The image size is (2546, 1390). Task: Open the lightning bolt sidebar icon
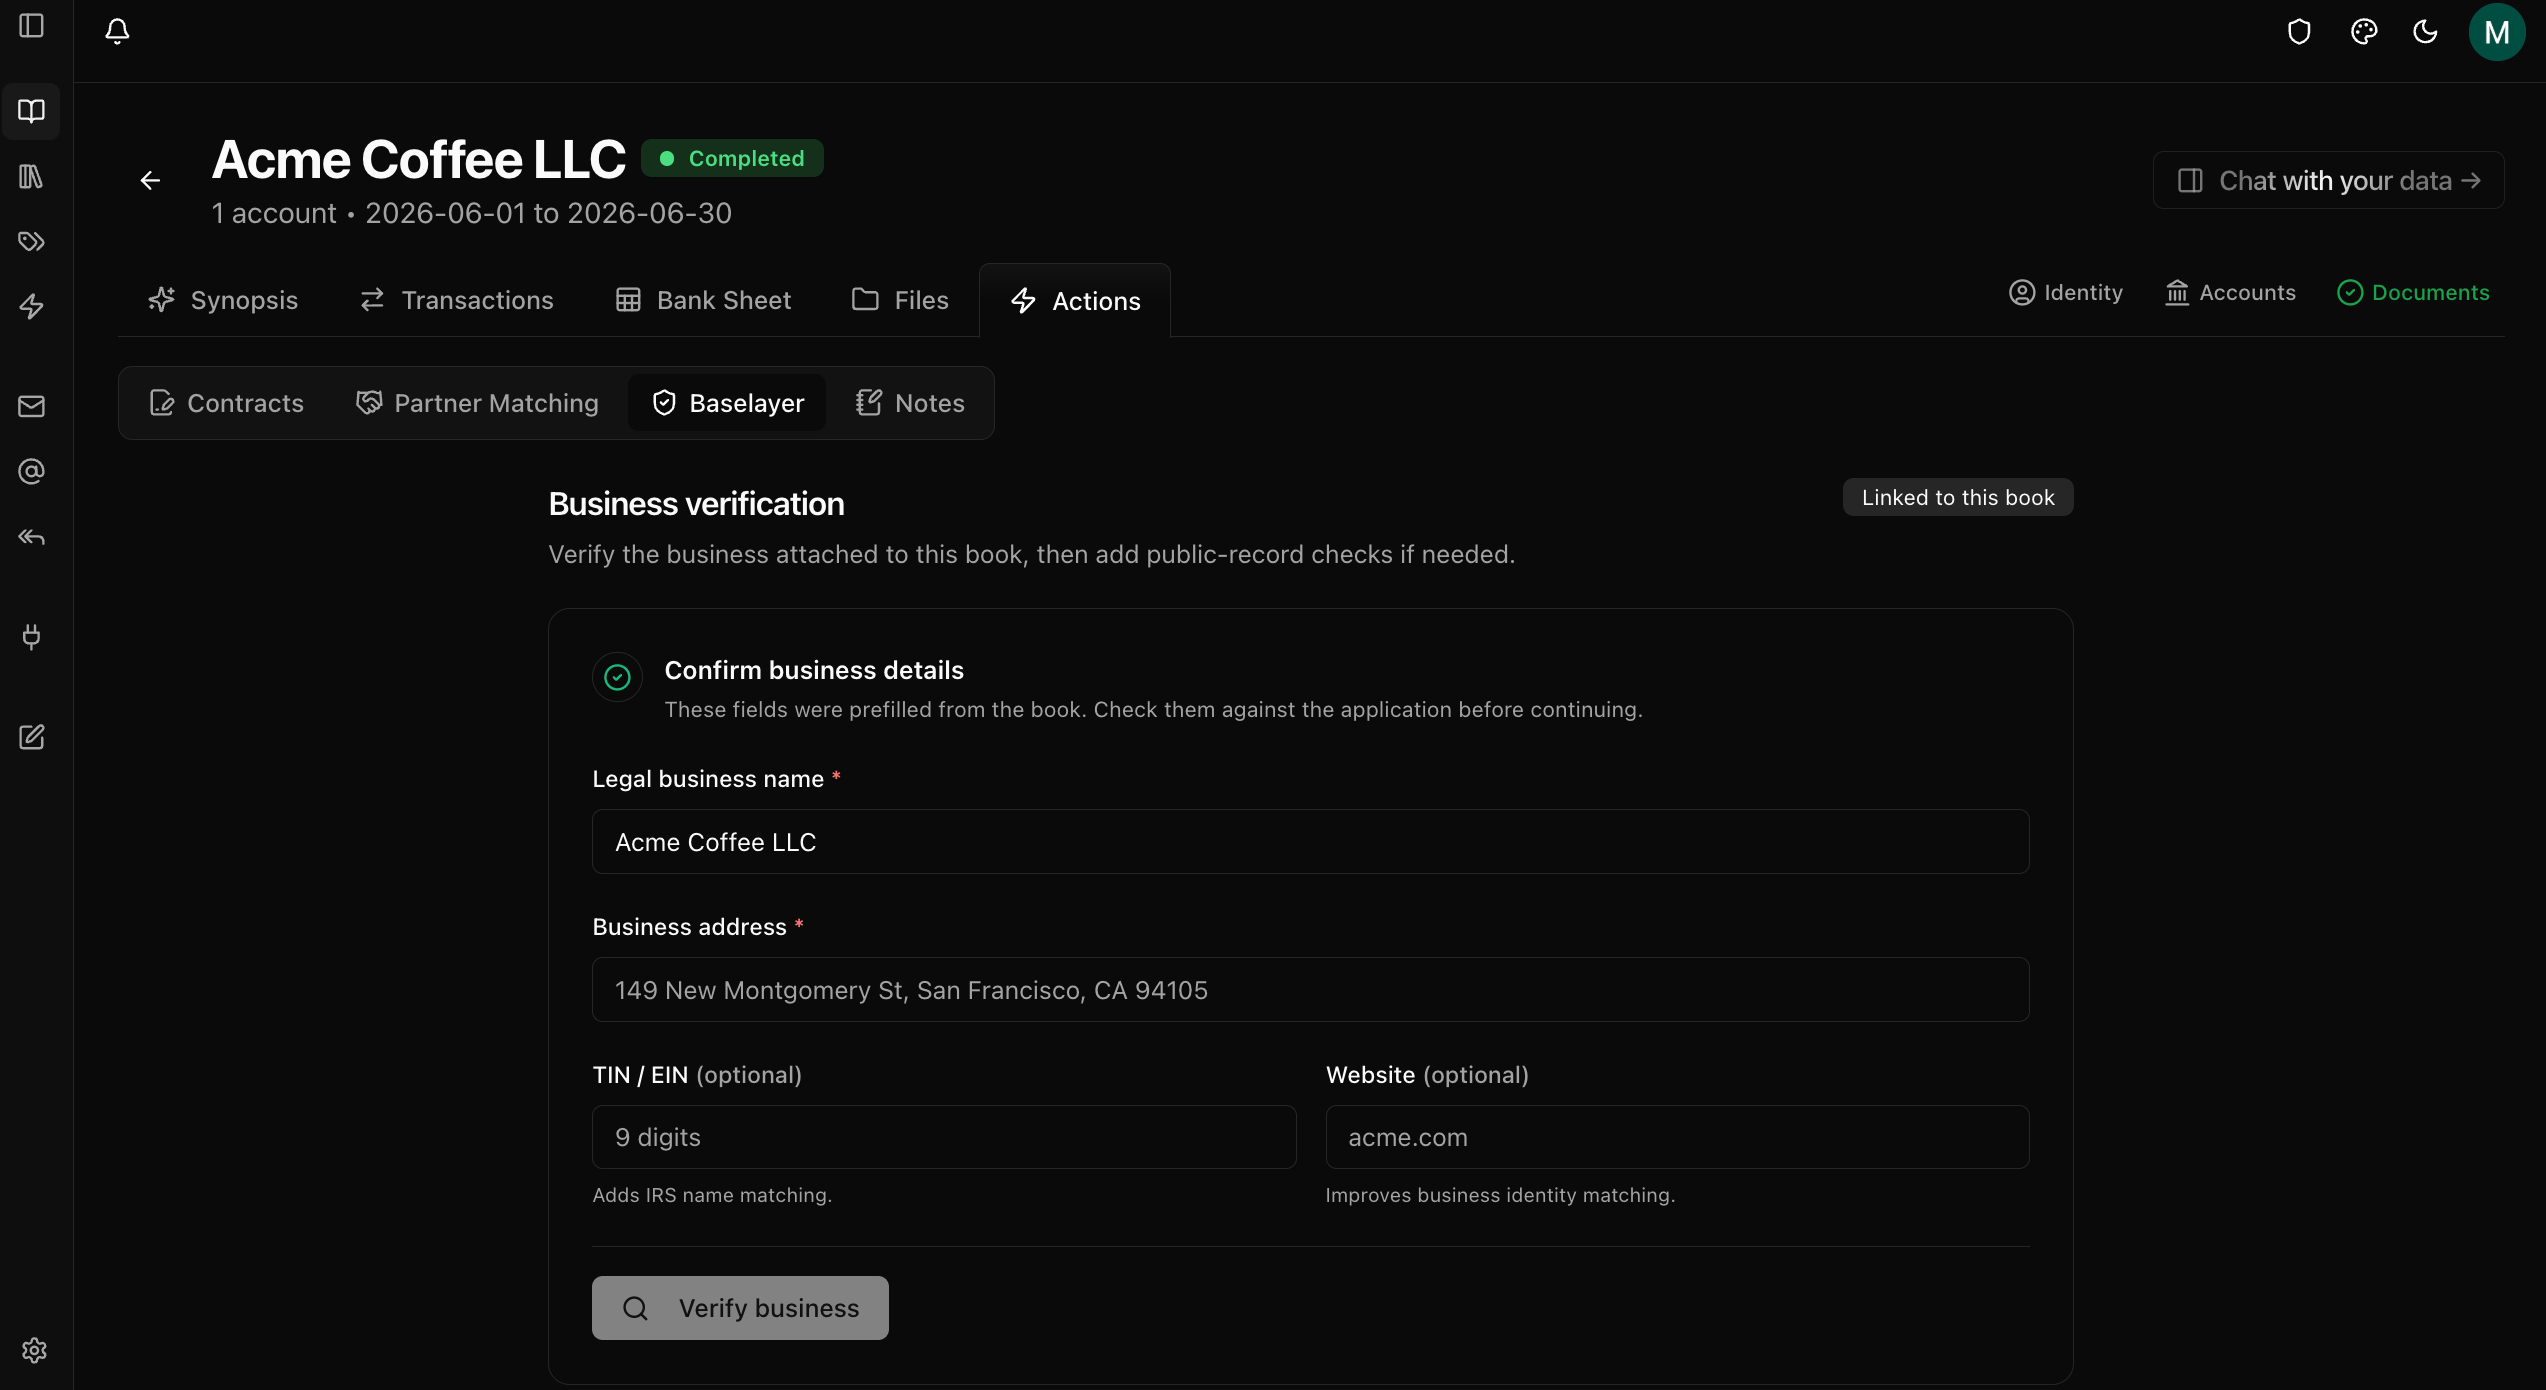tap(32, 307)
